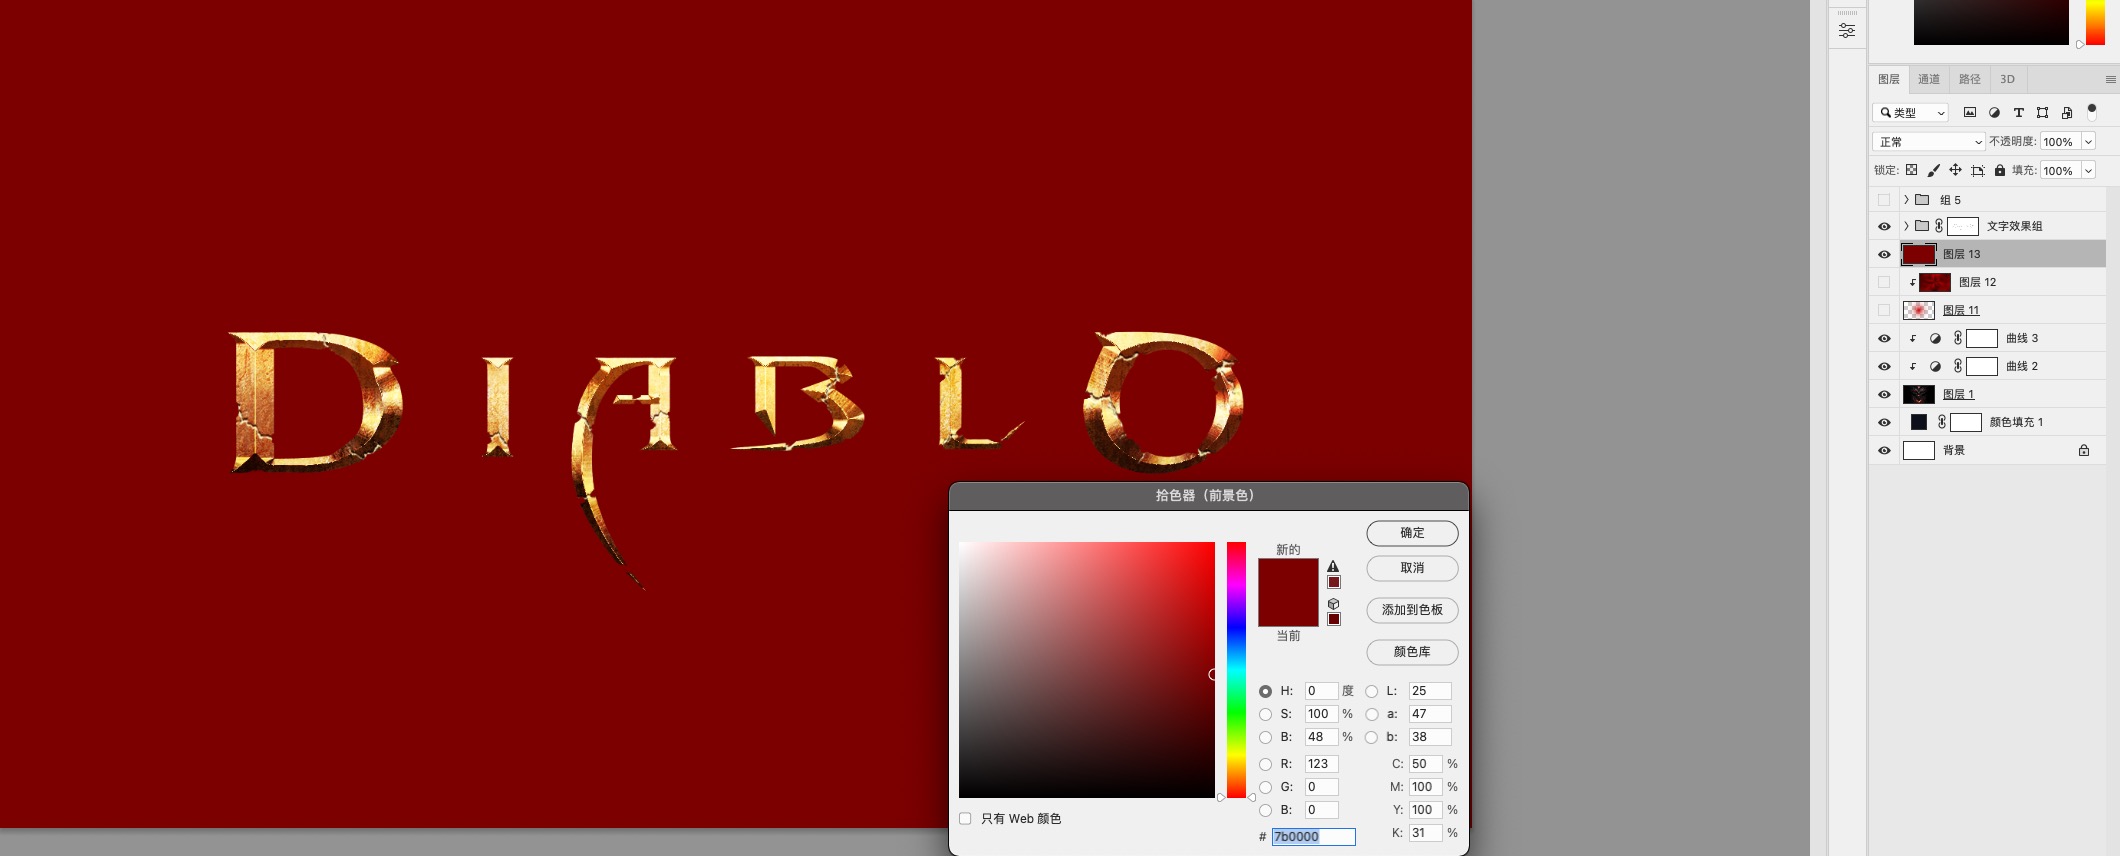Lock image pixels with the brush icon

[1933, 170]
